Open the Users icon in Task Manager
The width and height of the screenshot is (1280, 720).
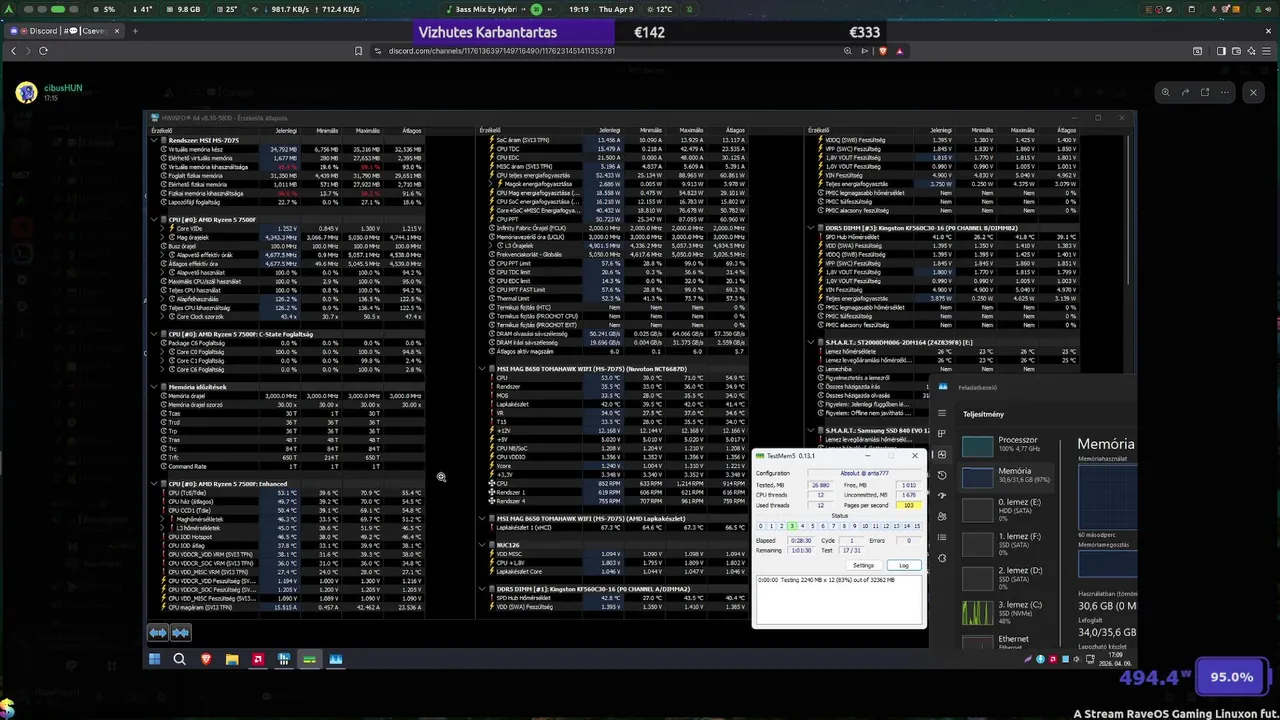click(942, 517)
